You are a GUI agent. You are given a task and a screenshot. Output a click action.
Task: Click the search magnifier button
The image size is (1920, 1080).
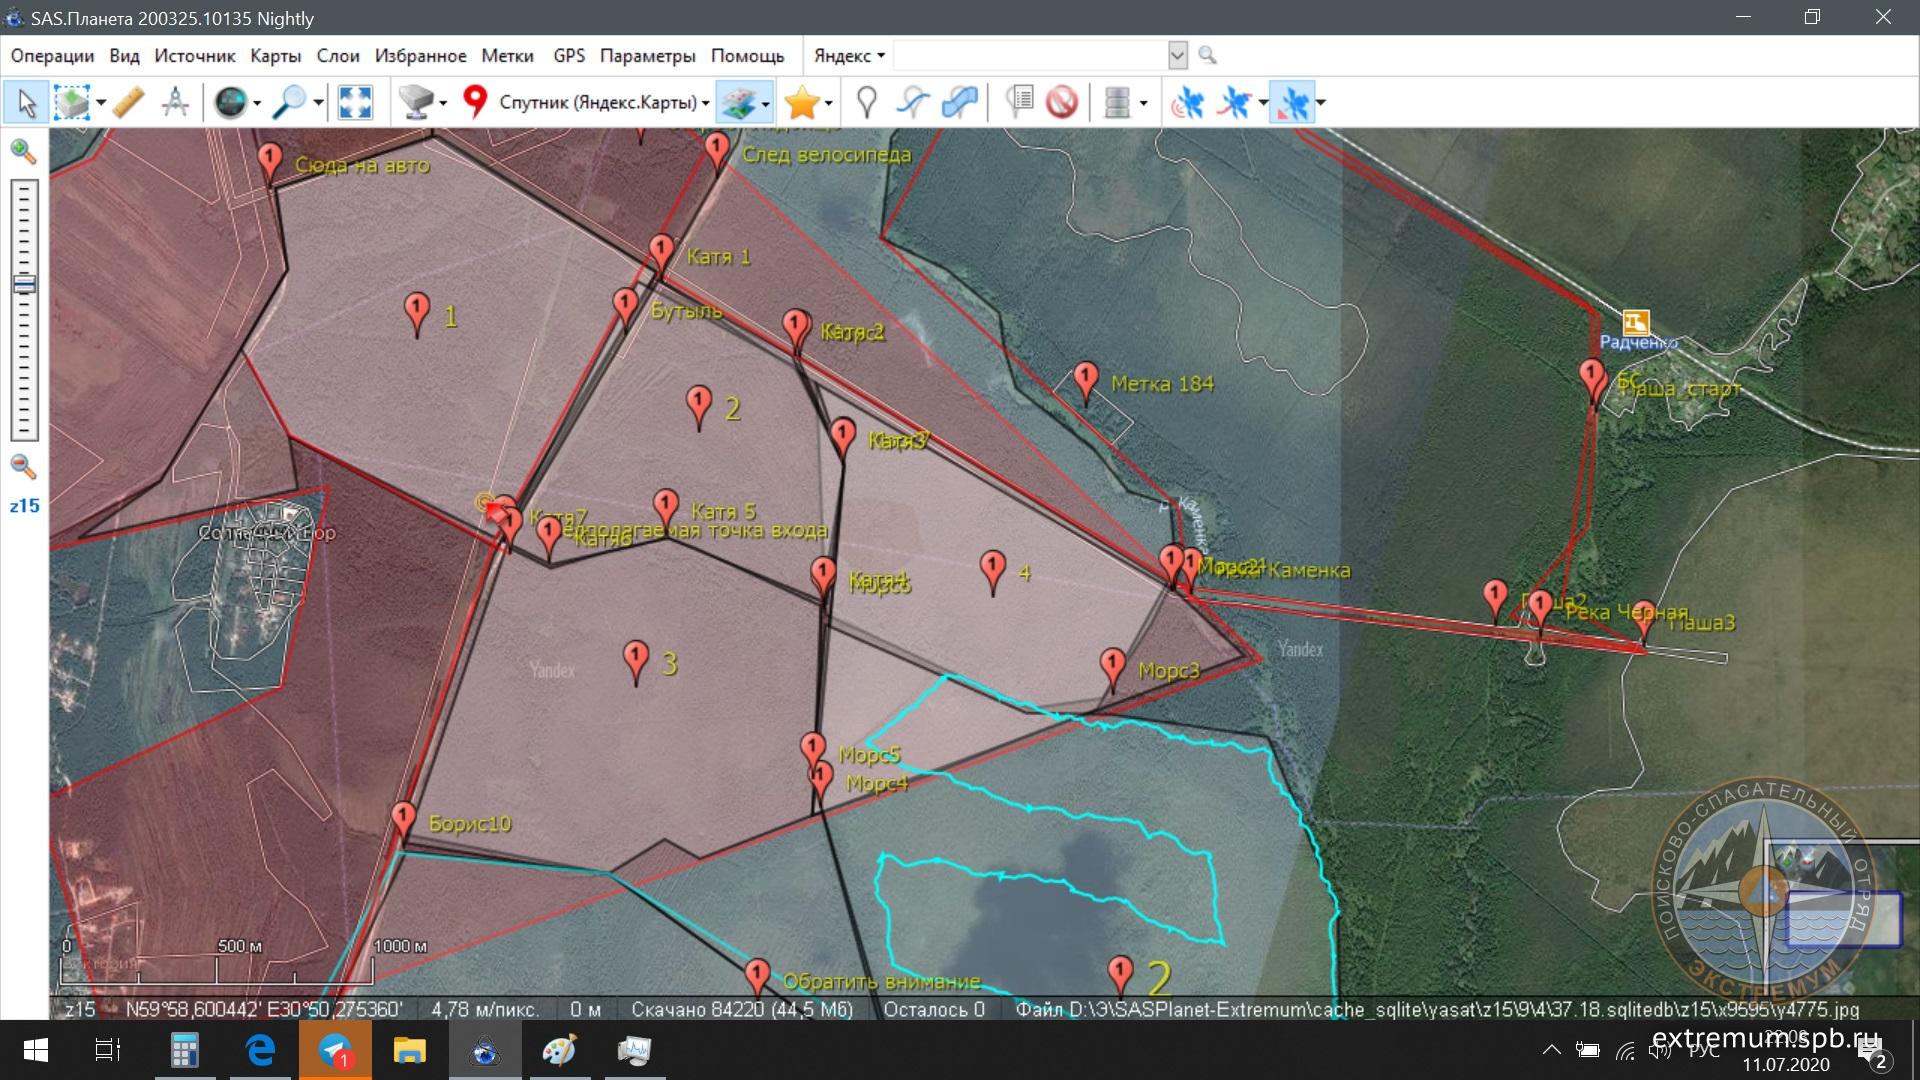tap(1207, 56)
